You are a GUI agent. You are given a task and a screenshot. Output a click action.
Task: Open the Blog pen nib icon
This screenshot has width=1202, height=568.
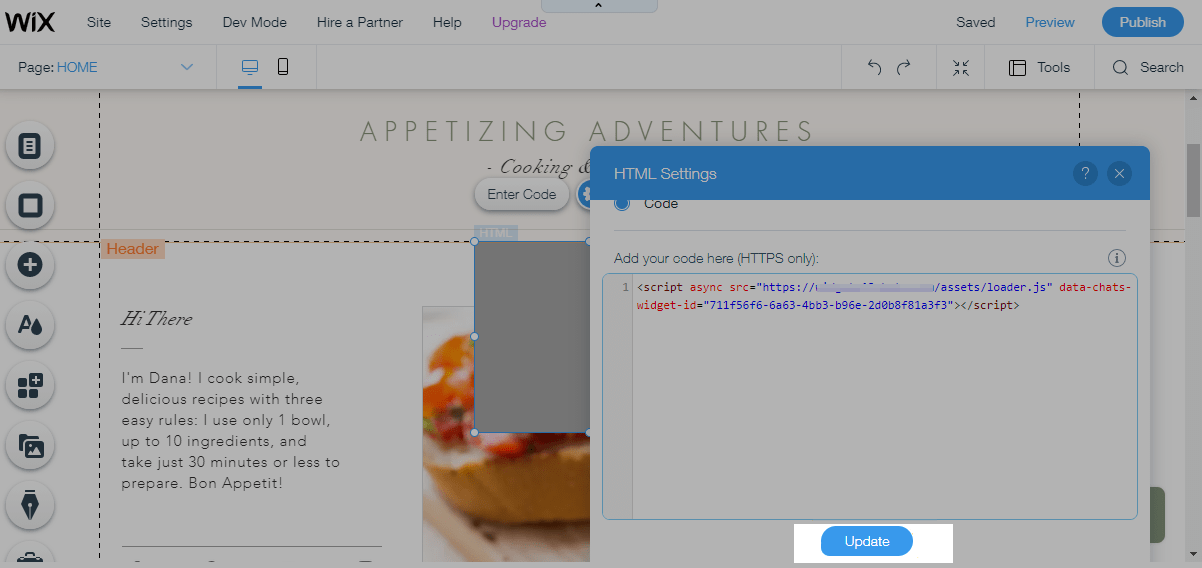tap(30, 506)
